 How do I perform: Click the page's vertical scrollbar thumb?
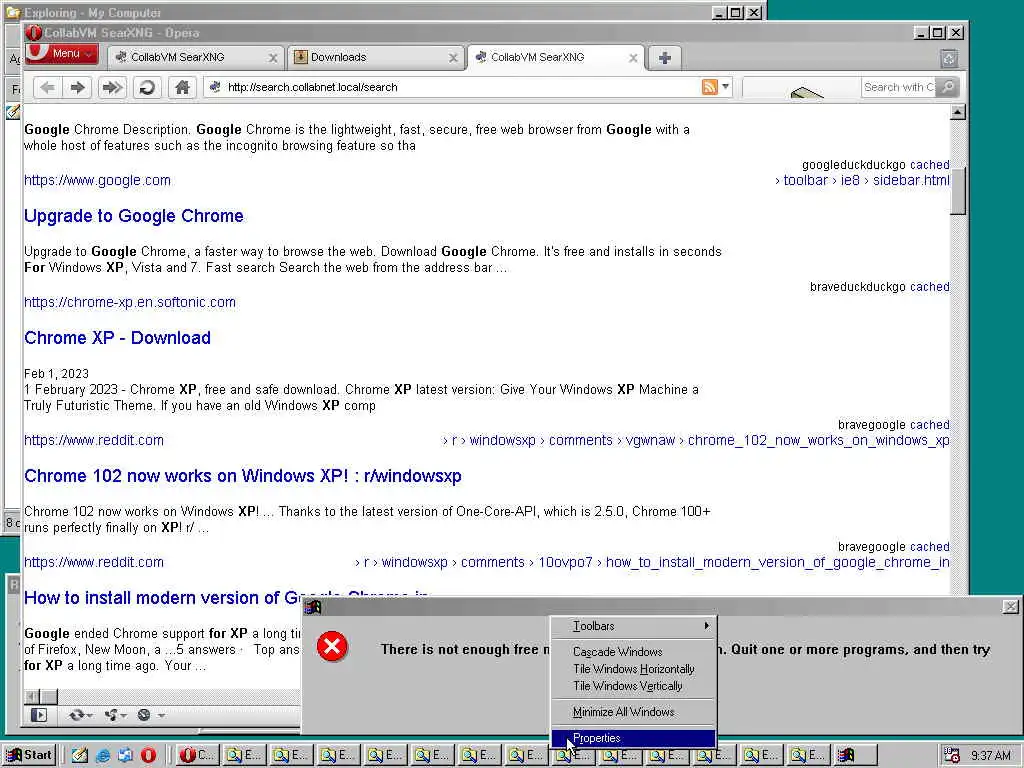957,190
